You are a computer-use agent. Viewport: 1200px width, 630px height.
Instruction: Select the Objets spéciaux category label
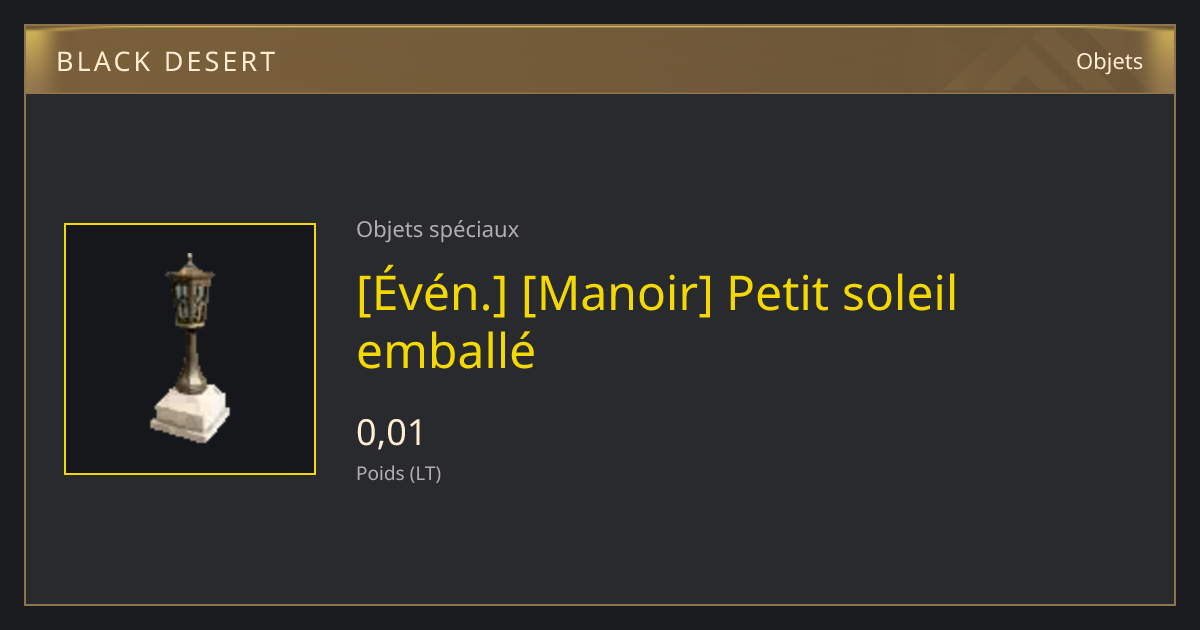pyautogui.click(x=437, y=229)
